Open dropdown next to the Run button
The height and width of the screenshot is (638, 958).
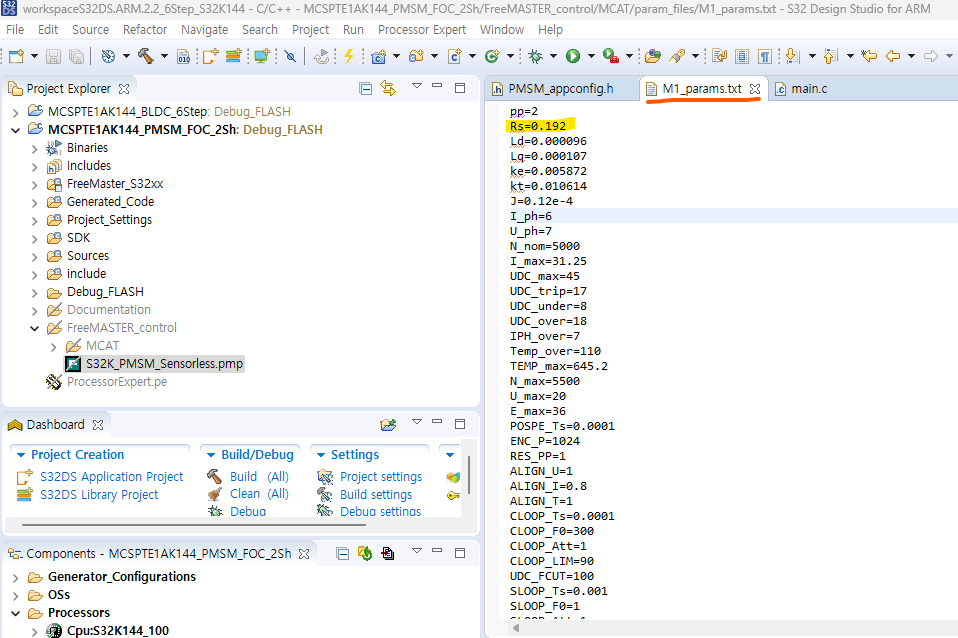(591, 56)
